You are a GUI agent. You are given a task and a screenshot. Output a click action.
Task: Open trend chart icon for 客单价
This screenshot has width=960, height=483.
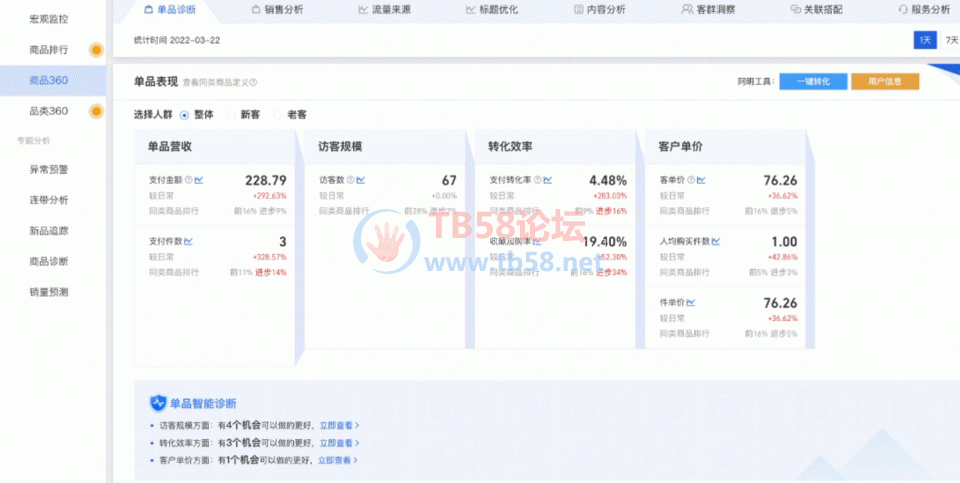[x=701, y=180]
